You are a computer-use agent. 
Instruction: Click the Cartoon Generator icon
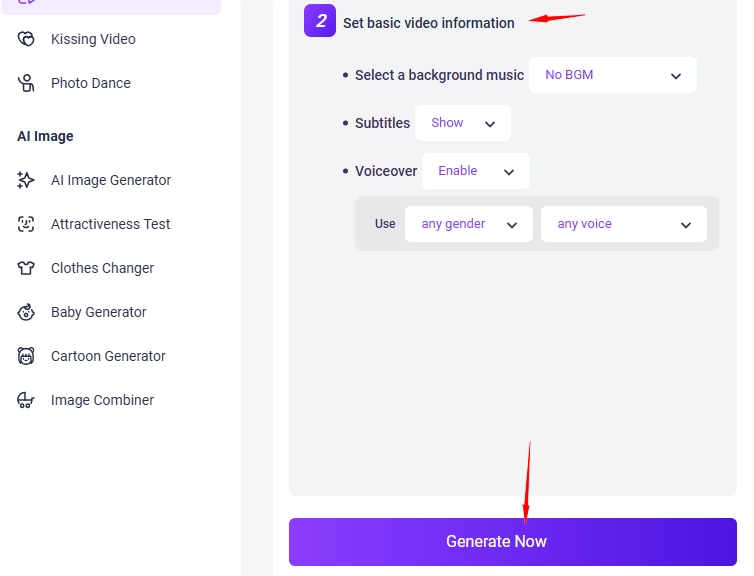27,356
